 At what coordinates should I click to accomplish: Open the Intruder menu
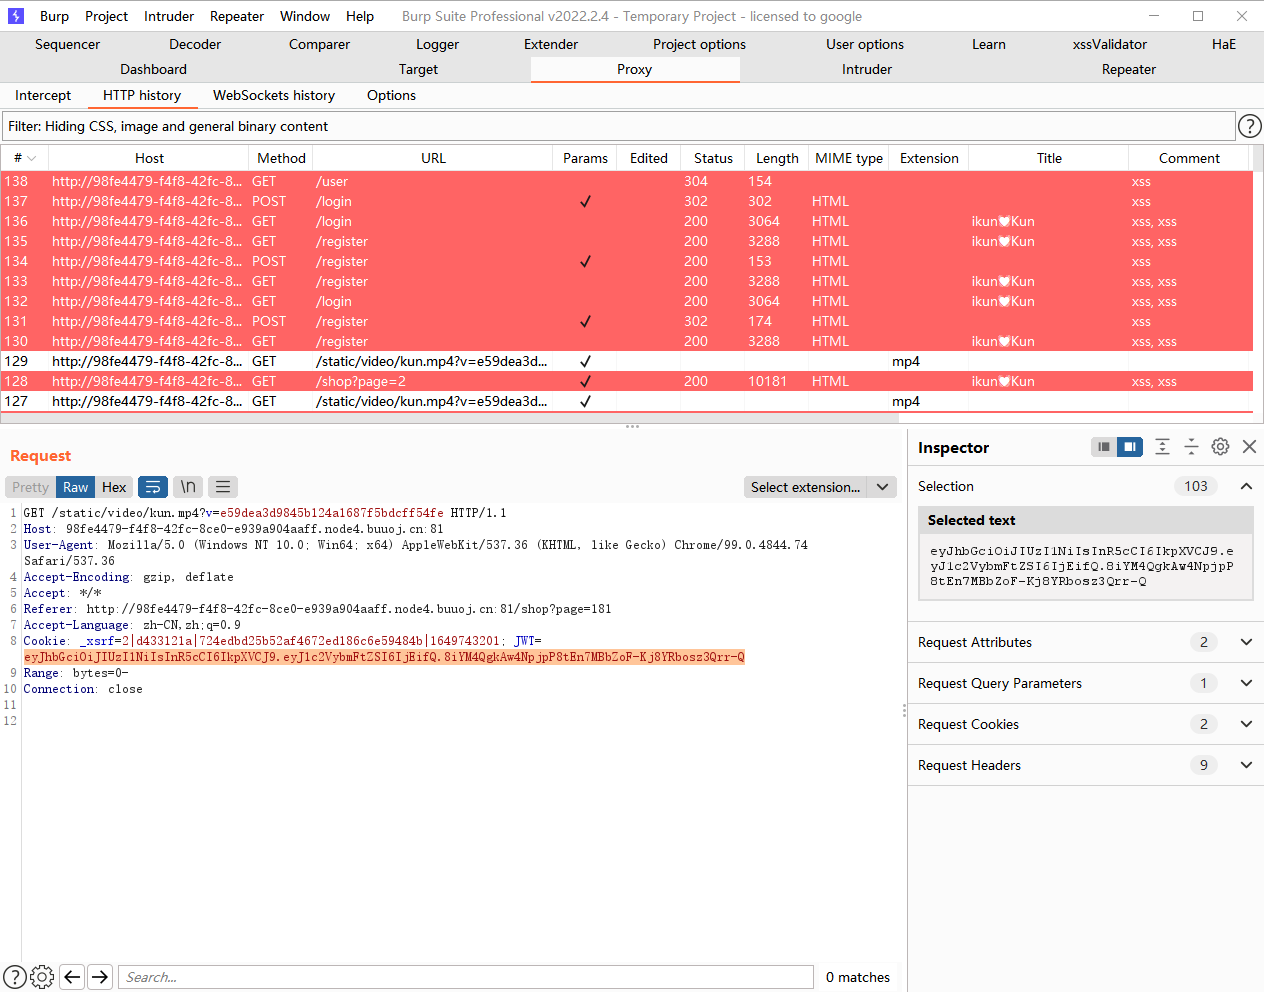tap(169, 16)
